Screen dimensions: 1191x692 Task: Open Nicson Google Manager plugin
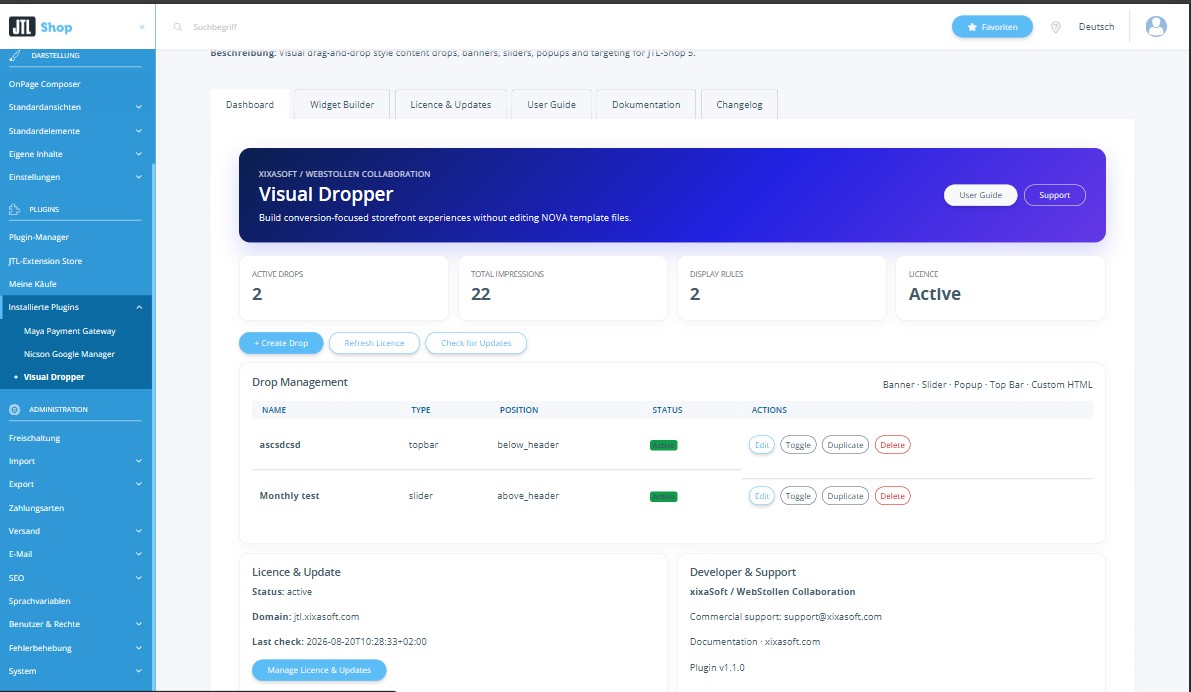[69, 354]
